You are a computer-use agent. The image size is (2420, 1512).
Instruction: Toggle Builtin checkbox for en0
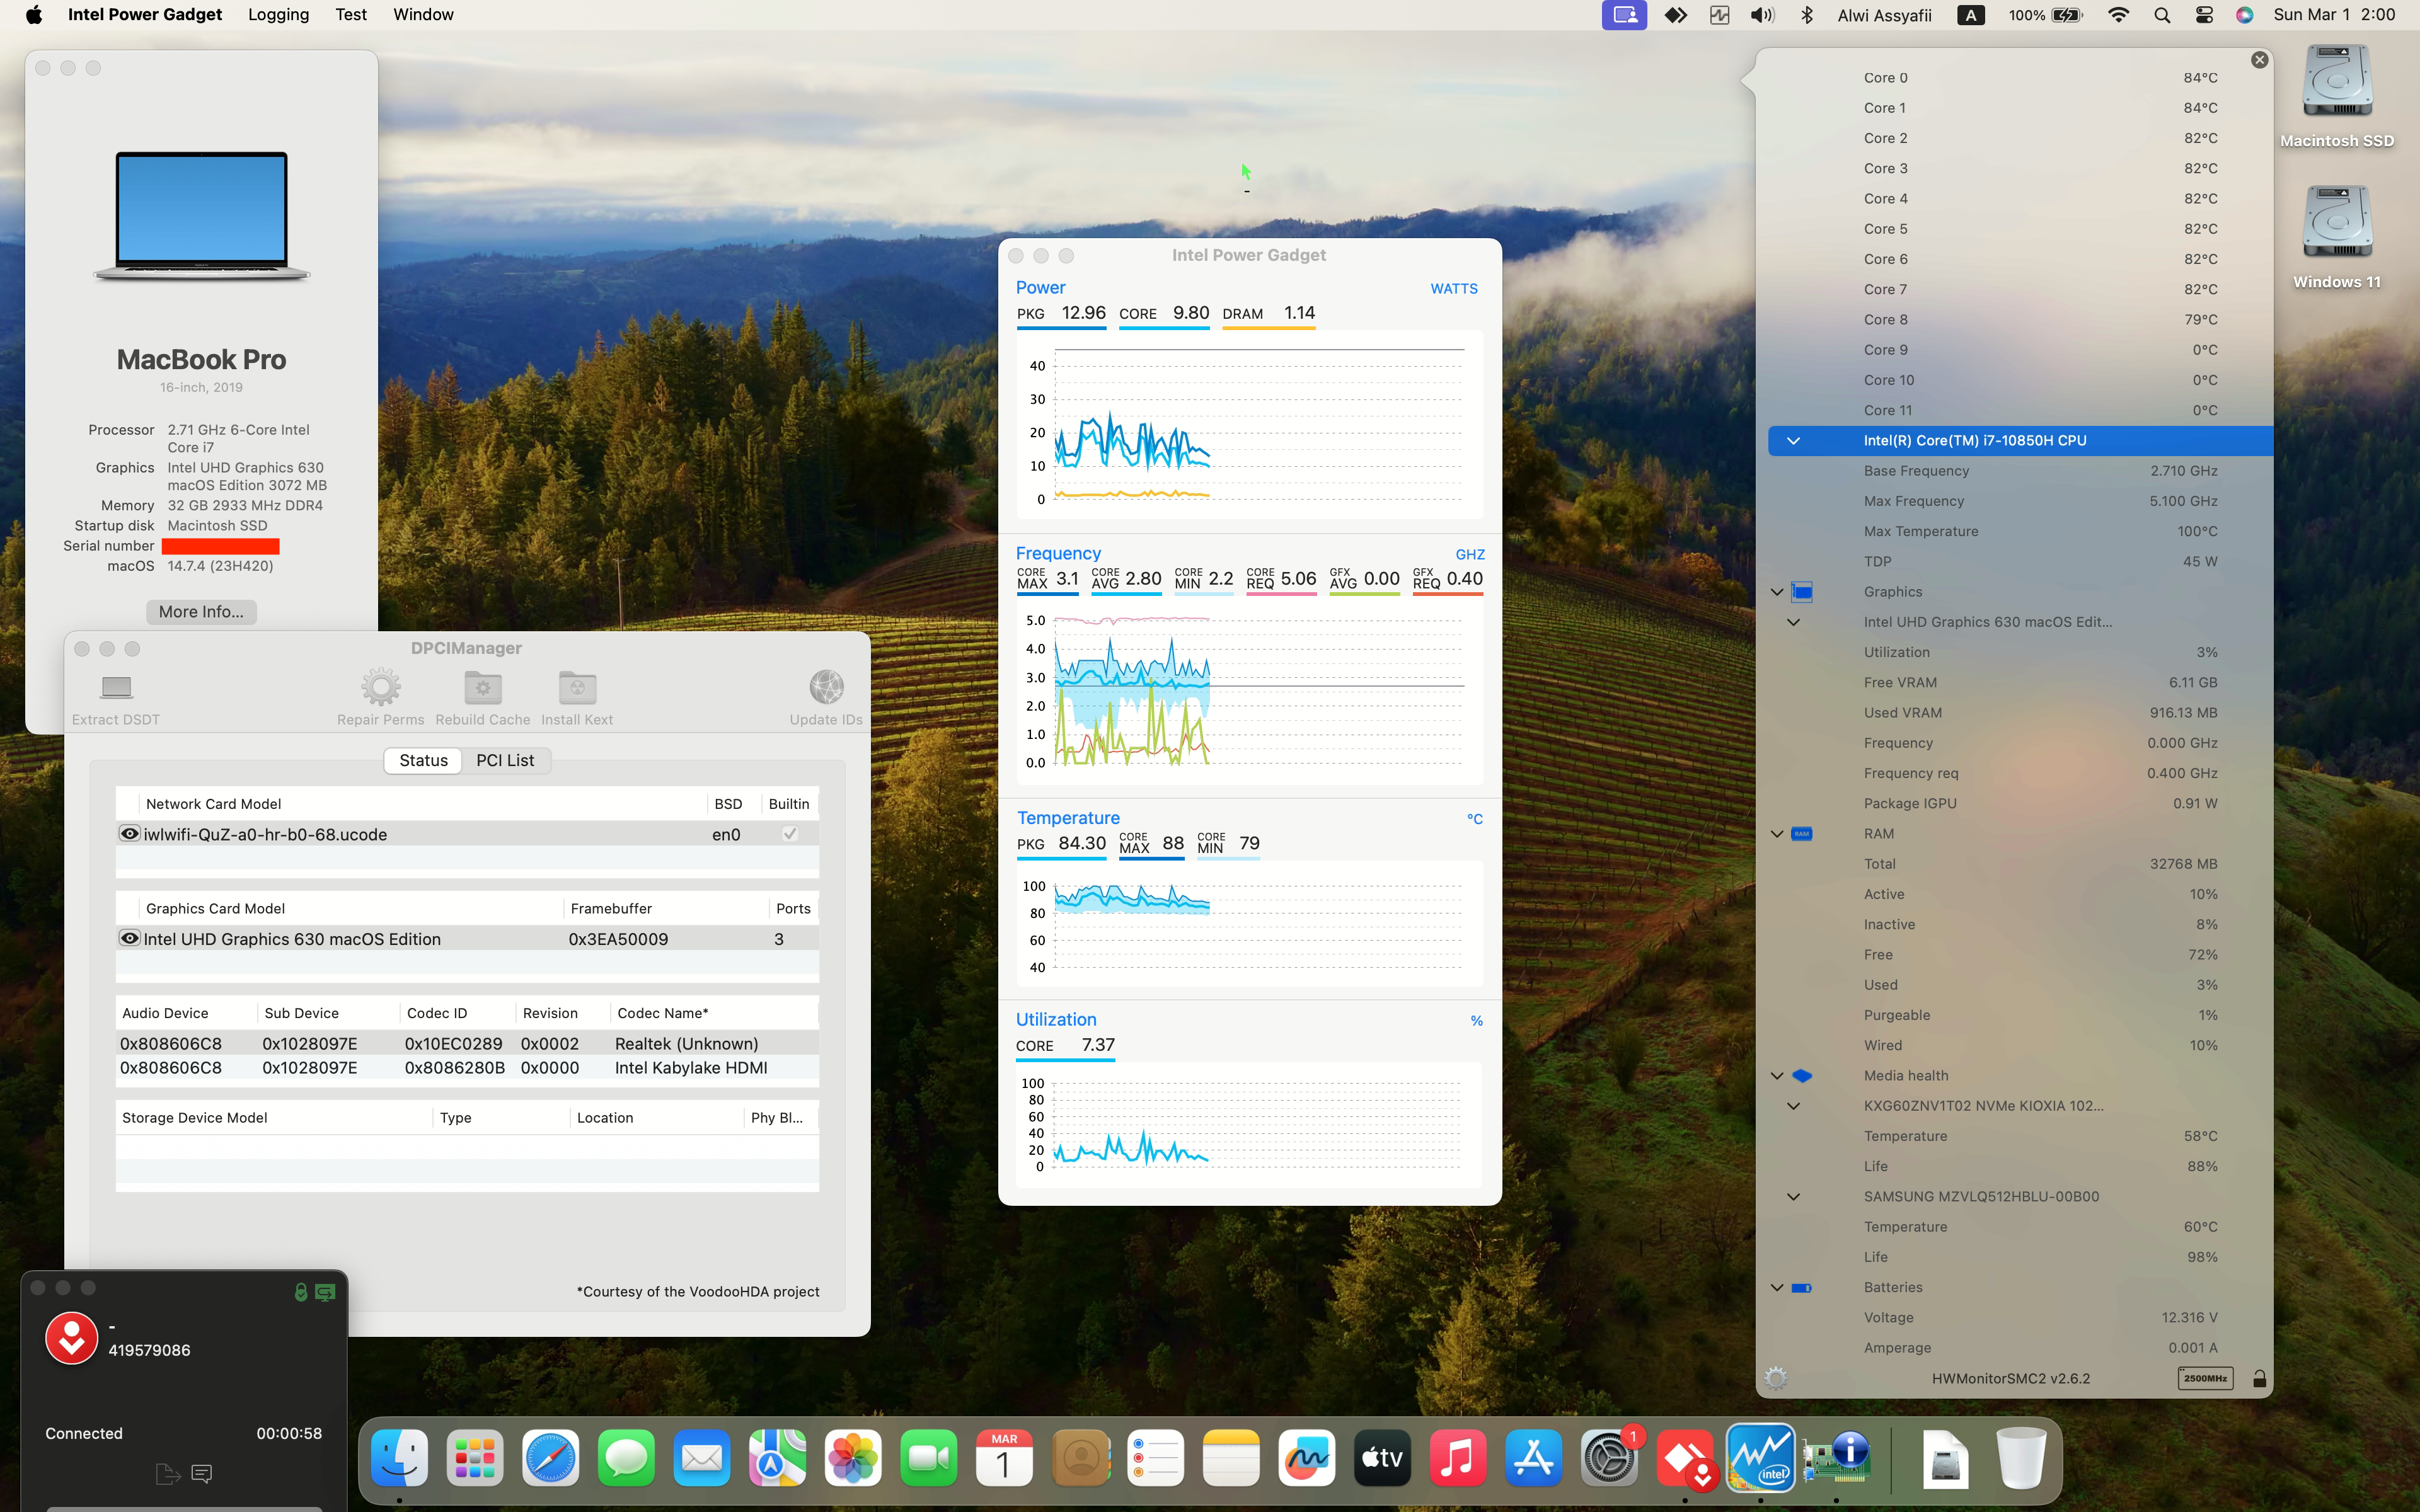790,833
